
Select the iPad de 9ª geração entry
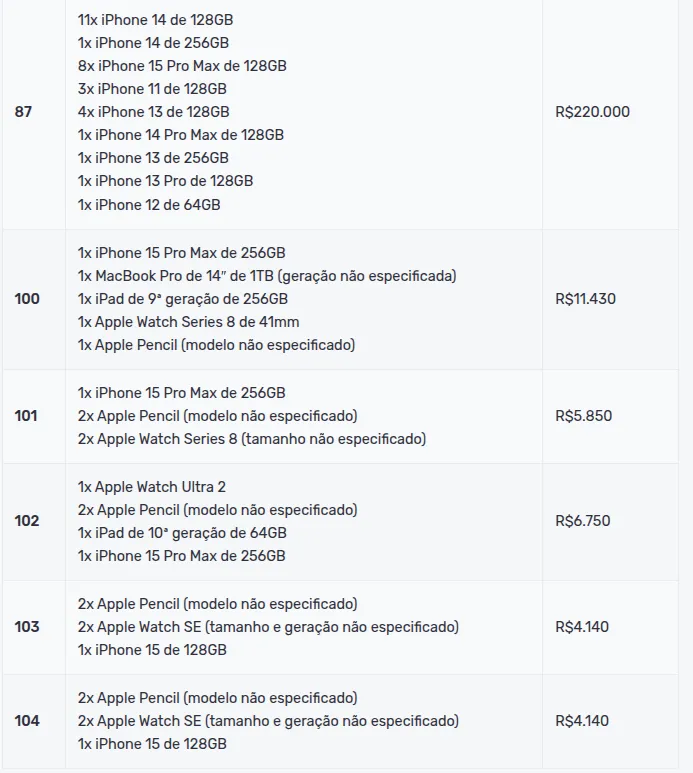coord(183,299)
